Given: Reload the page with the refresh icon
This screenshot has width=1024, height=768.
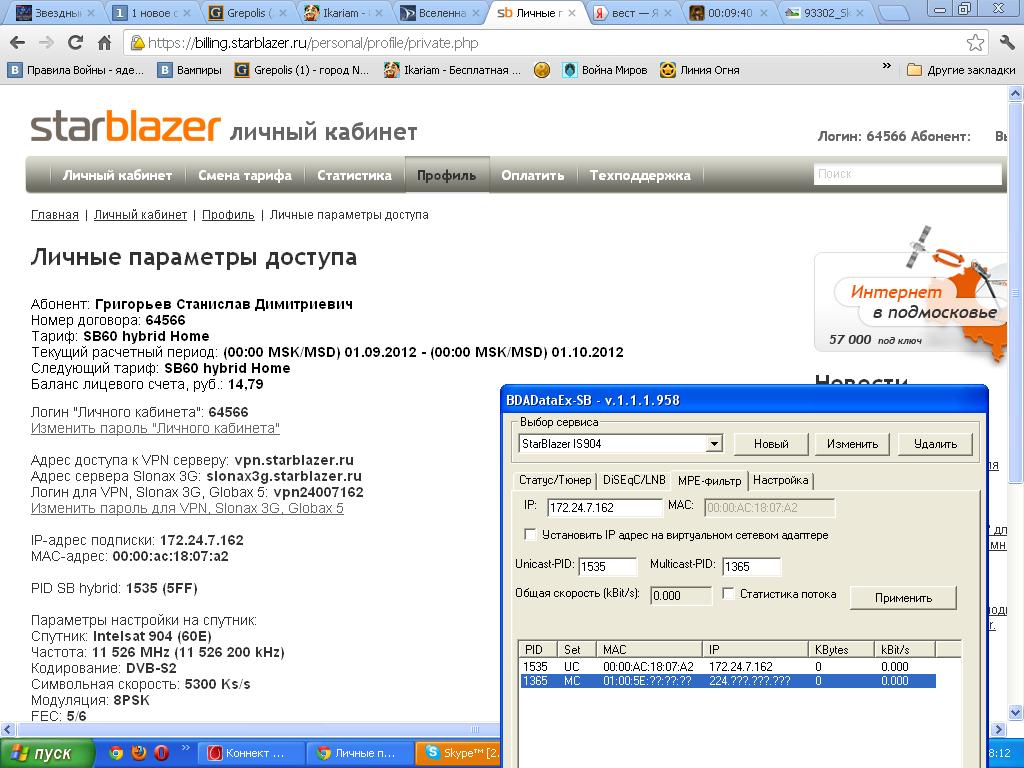Looking at the screenshot, I should click(x=75, y=43).
